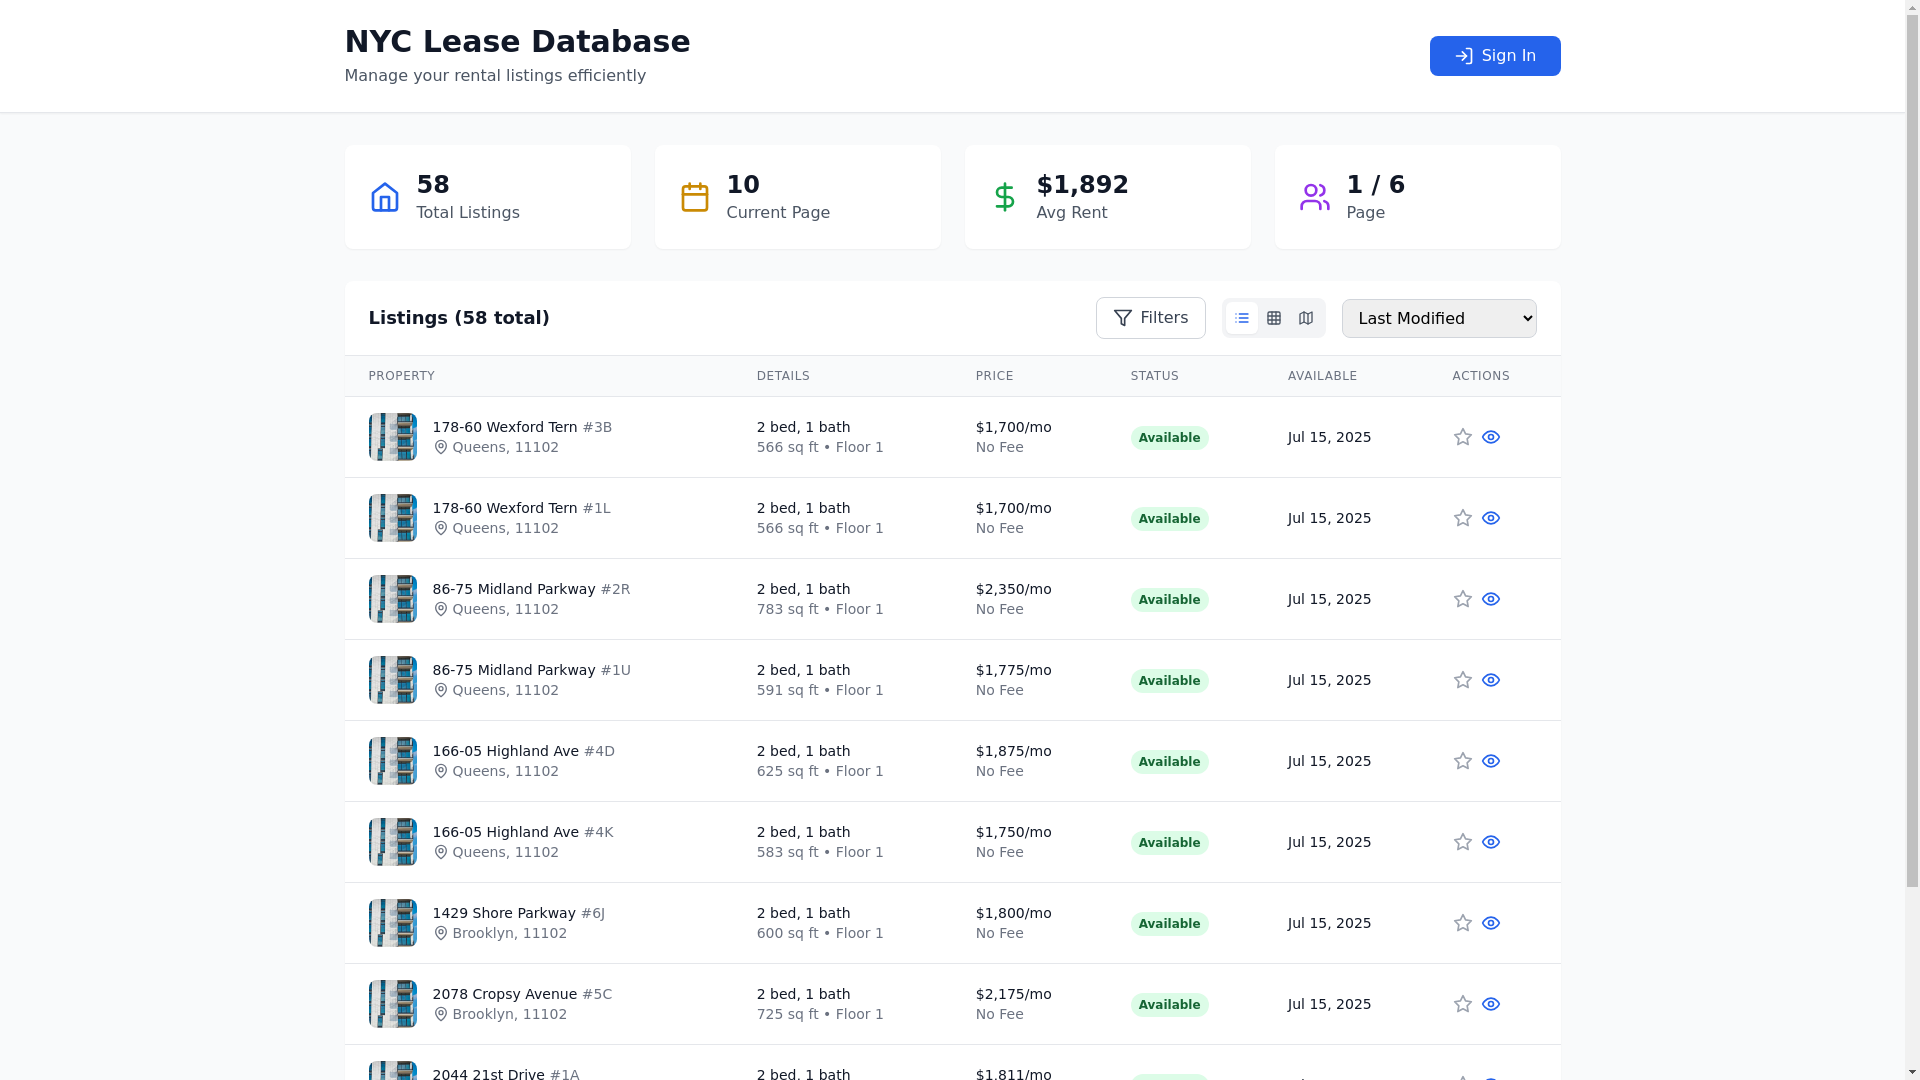The width and height of the screenshot is (1920, 1080).
Task: Click the PRICE column header
Action: coord(995,376)
